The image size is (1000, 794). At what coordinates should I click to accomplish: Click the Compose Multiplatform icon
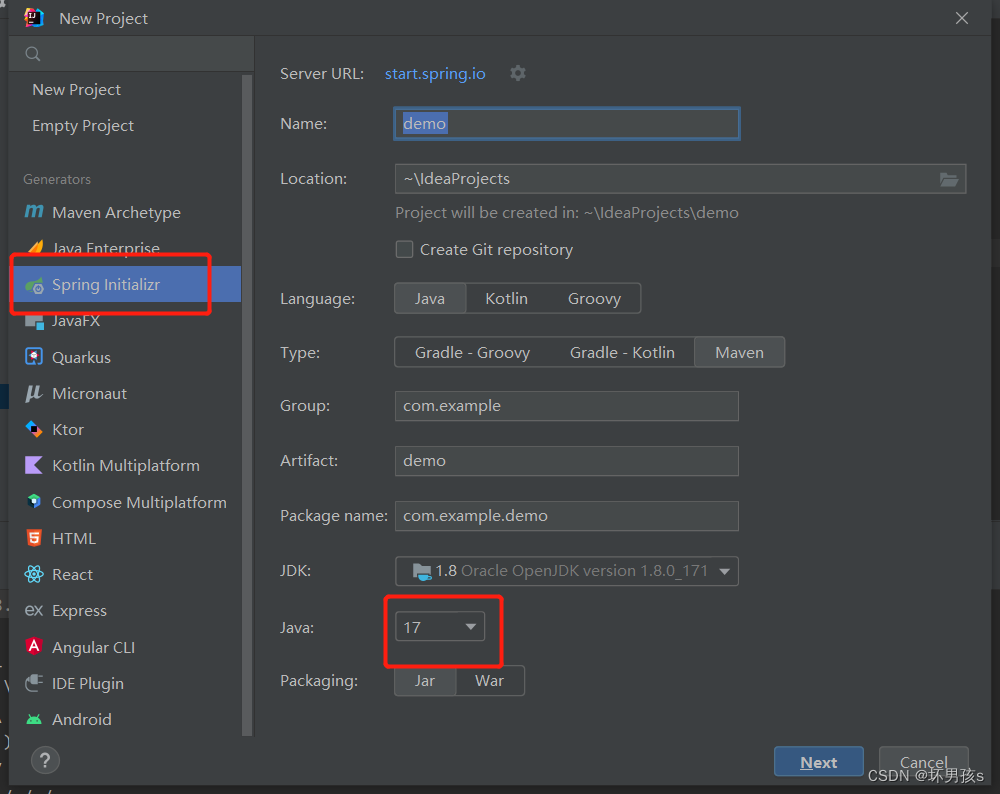pyautogui.click(x=34, y=502)
